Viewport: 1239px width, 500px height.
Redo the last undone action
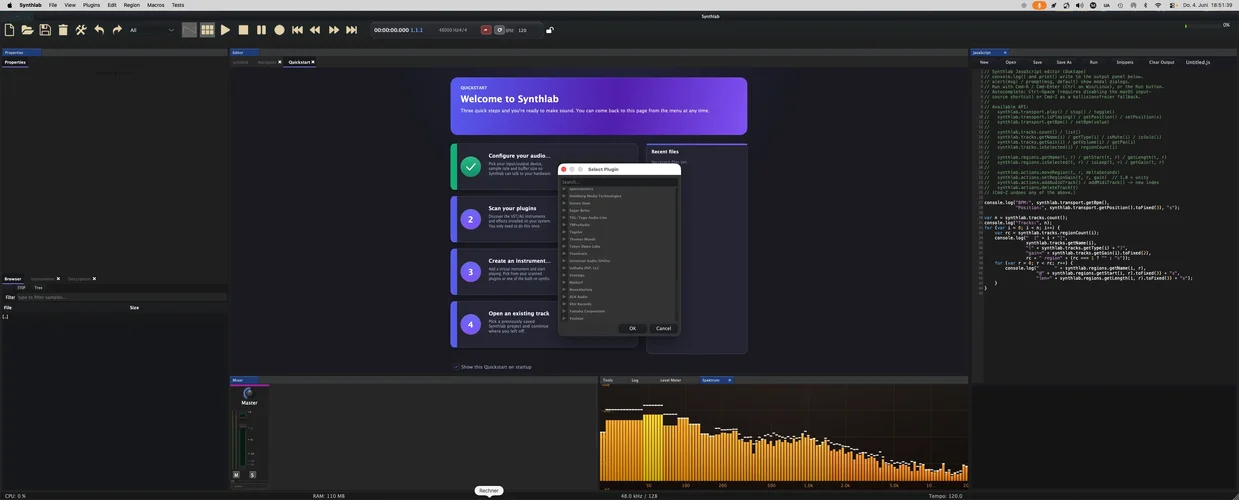(117, 30)
